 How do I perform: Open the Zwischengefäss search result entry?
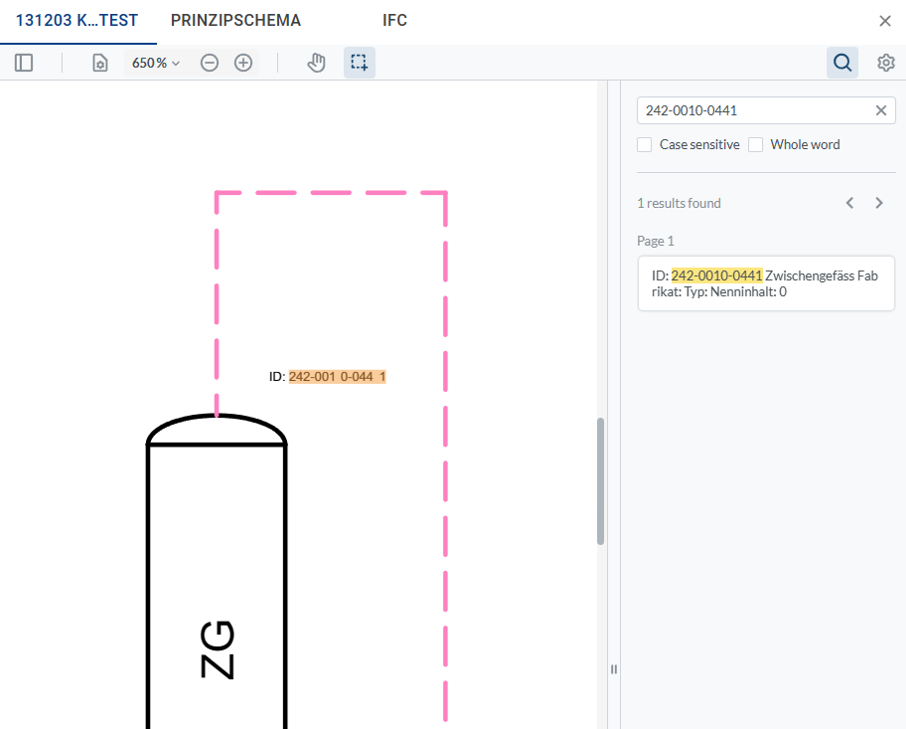pyautogui.click(x=765, y=284)
